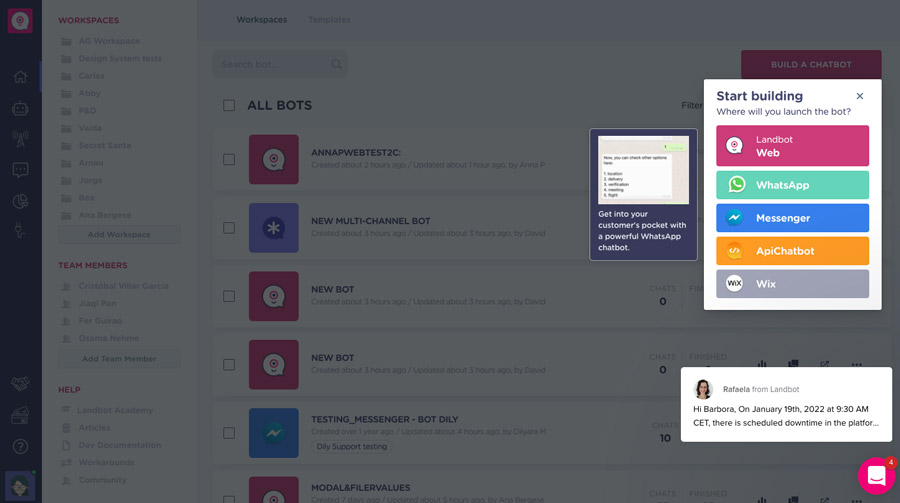The width and height of the screenshot is (900, 503).
Task: Select team member Cristóbal Villar García
Action: (x=123, y=286)
